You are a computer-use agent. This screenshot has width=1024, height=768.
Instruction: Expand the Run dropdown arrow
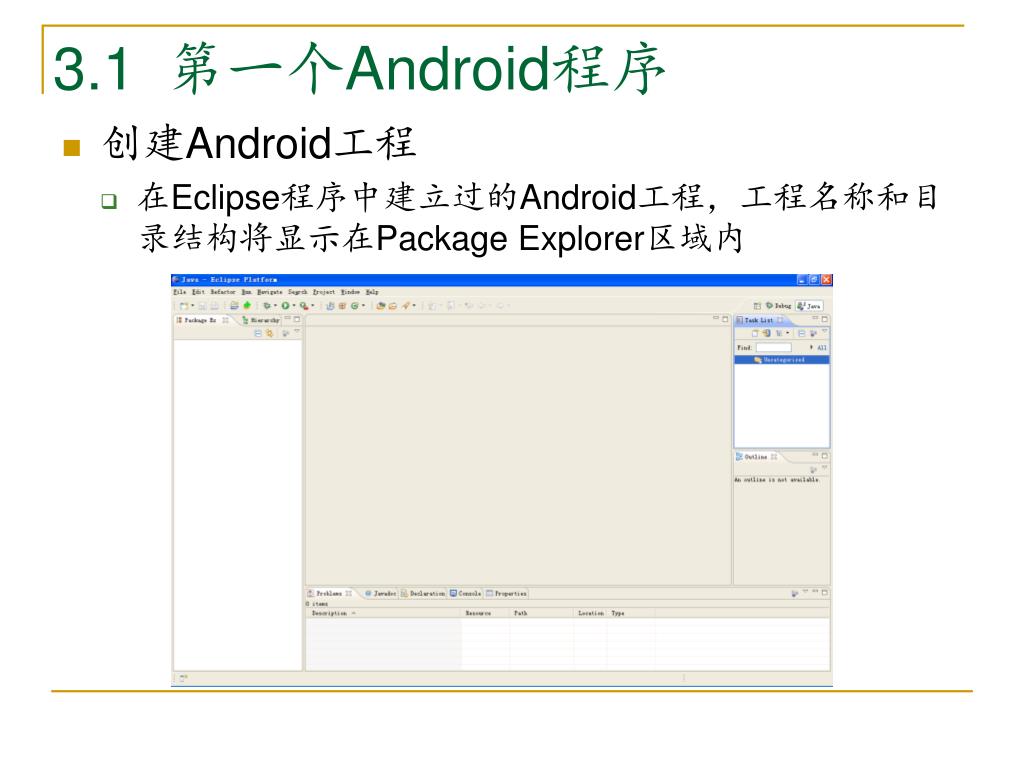tap(294, 306)
